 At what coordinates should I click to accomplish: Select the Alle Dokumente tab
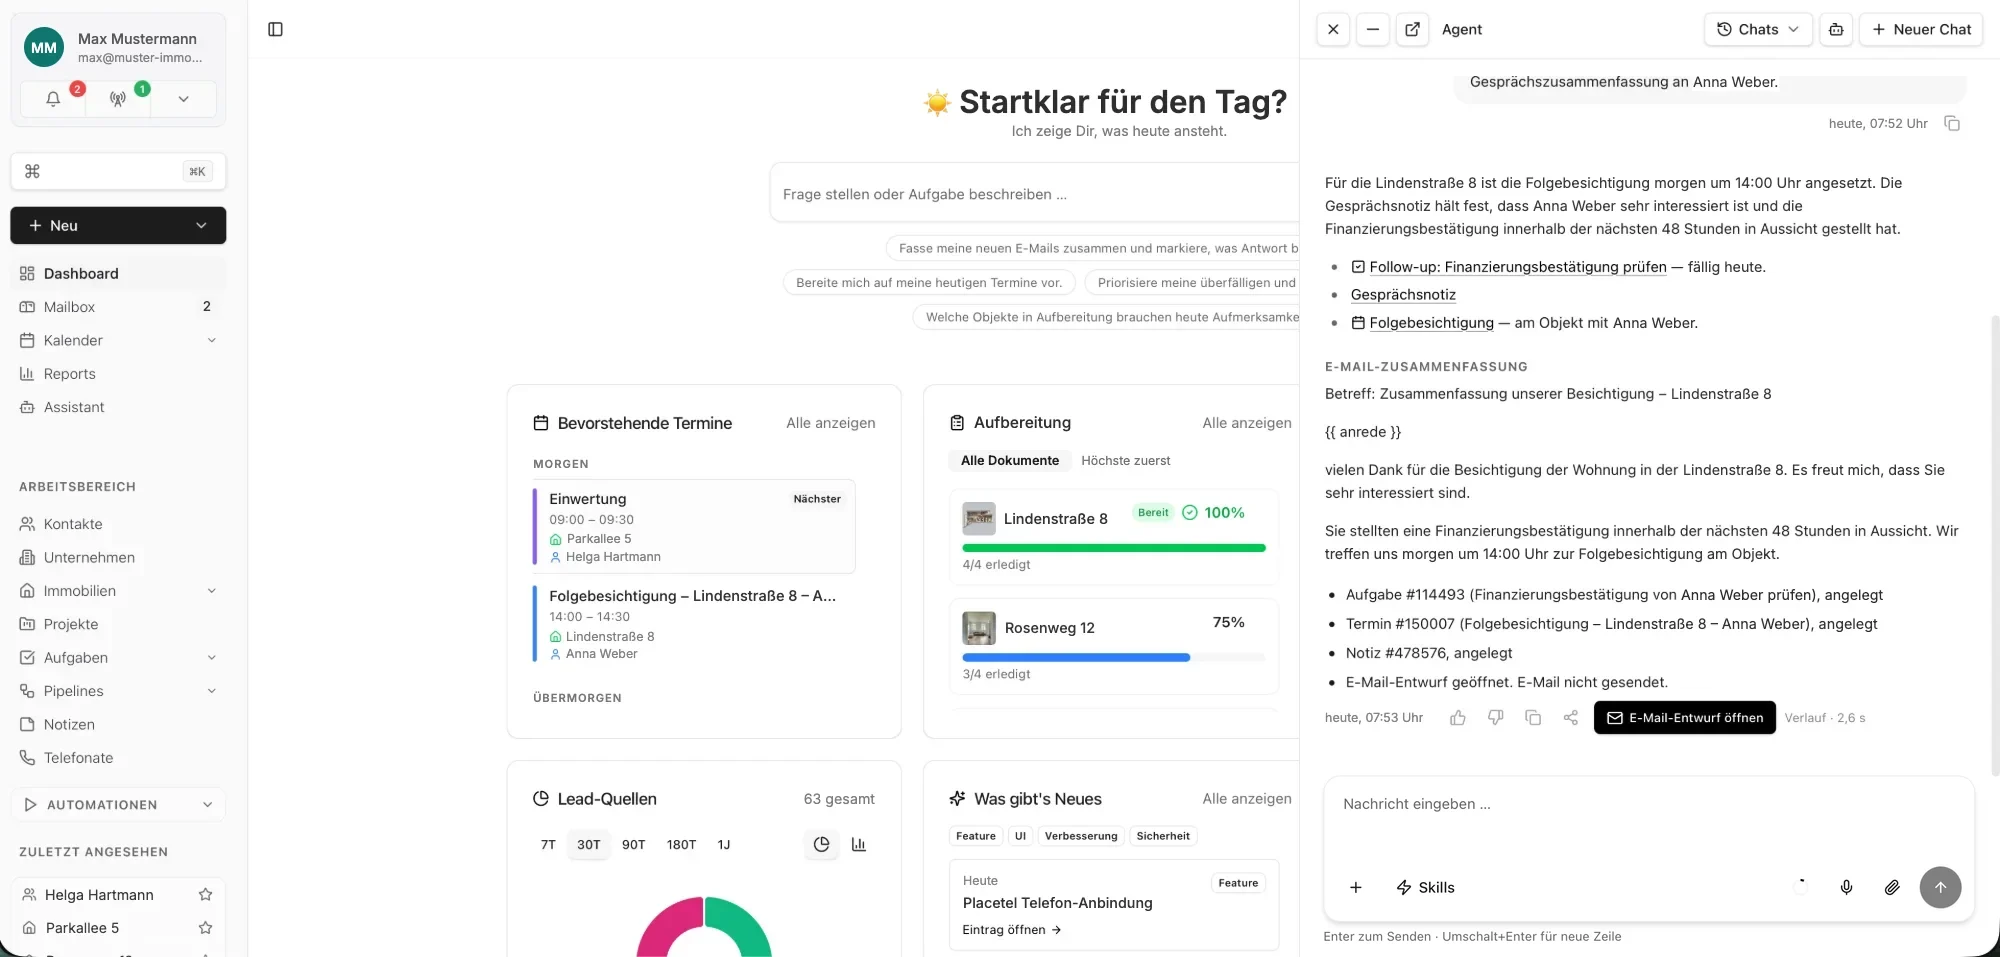(x=1009, y=460)
